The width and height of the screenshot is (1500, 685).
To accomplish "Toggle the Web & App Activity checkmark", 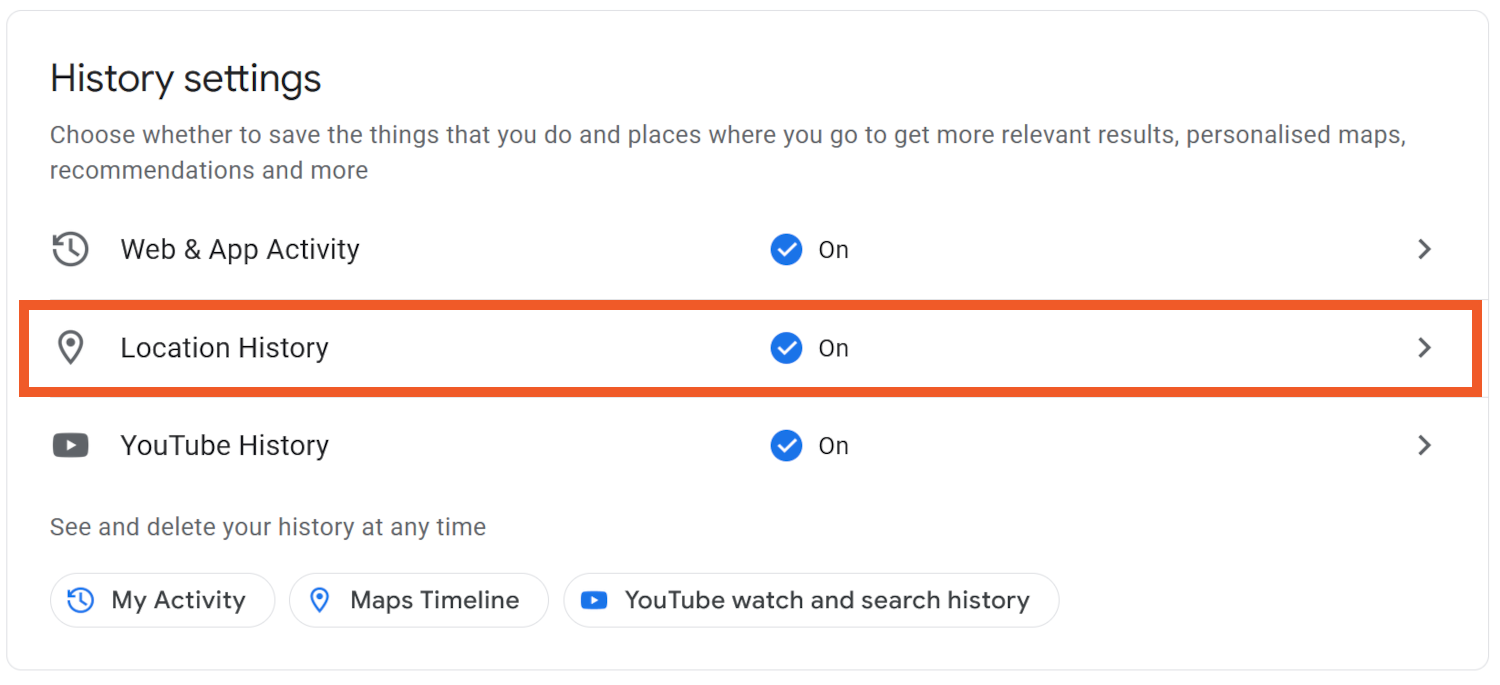I will pyautogui.click(x=786, y=249).
